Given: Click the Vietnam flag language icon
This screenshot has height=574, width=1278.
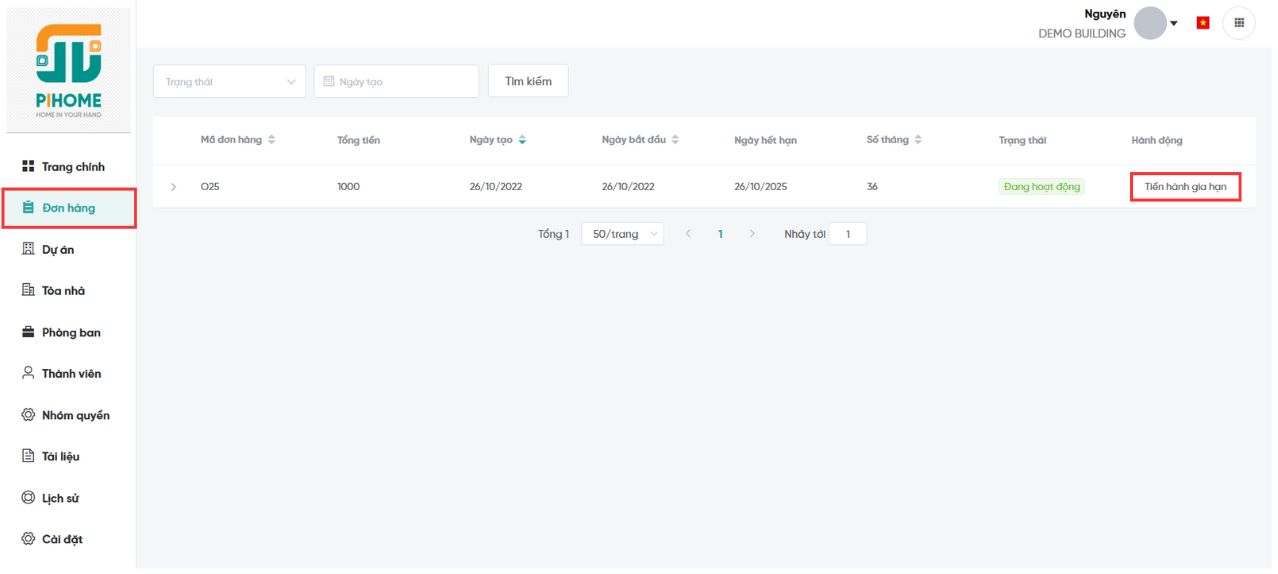Looking at the screenshot, I should (x=1203, y=22).
